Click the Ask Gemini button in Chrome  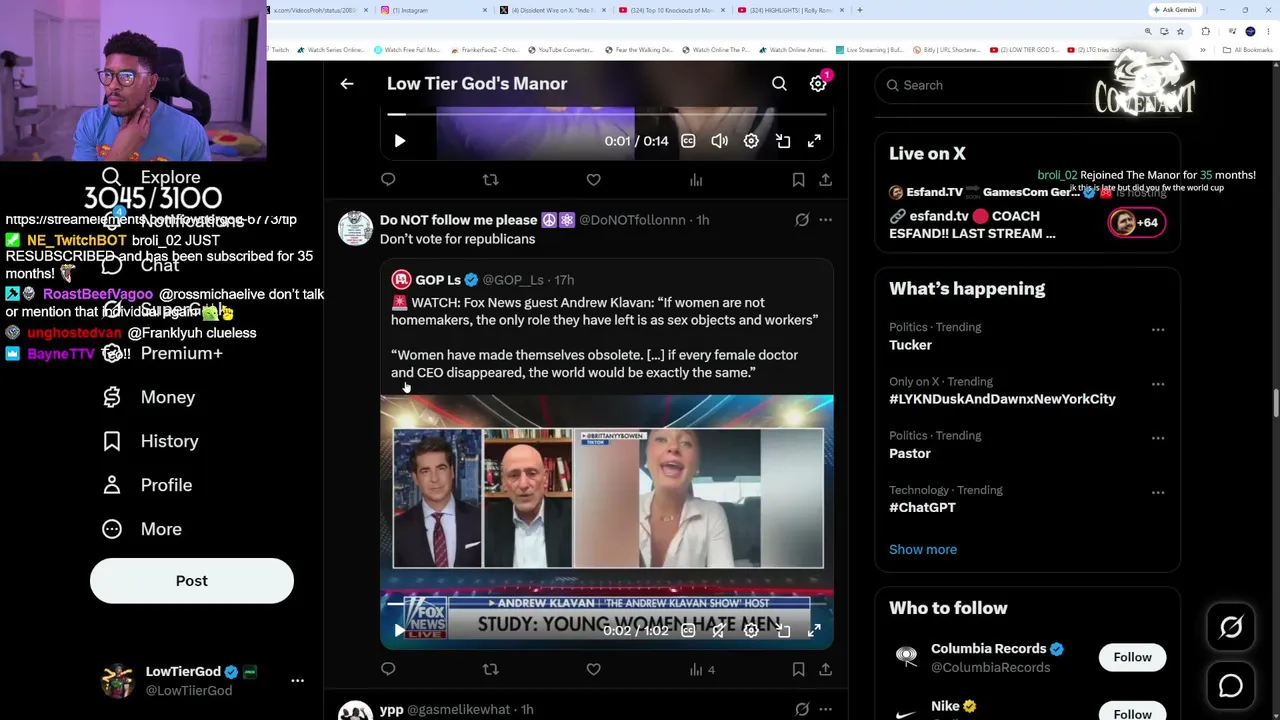point(1175,10)
